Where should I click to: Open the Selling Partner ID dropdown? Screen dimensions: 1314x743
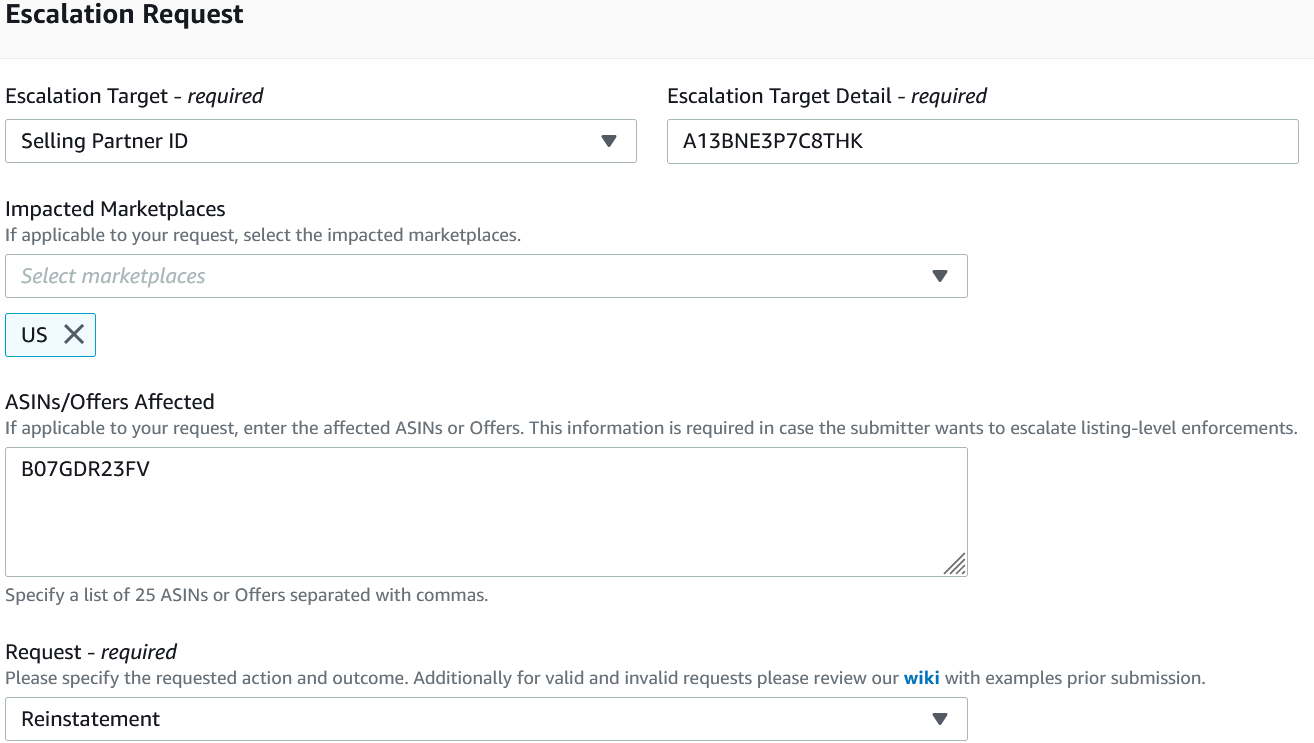point(320,141)
